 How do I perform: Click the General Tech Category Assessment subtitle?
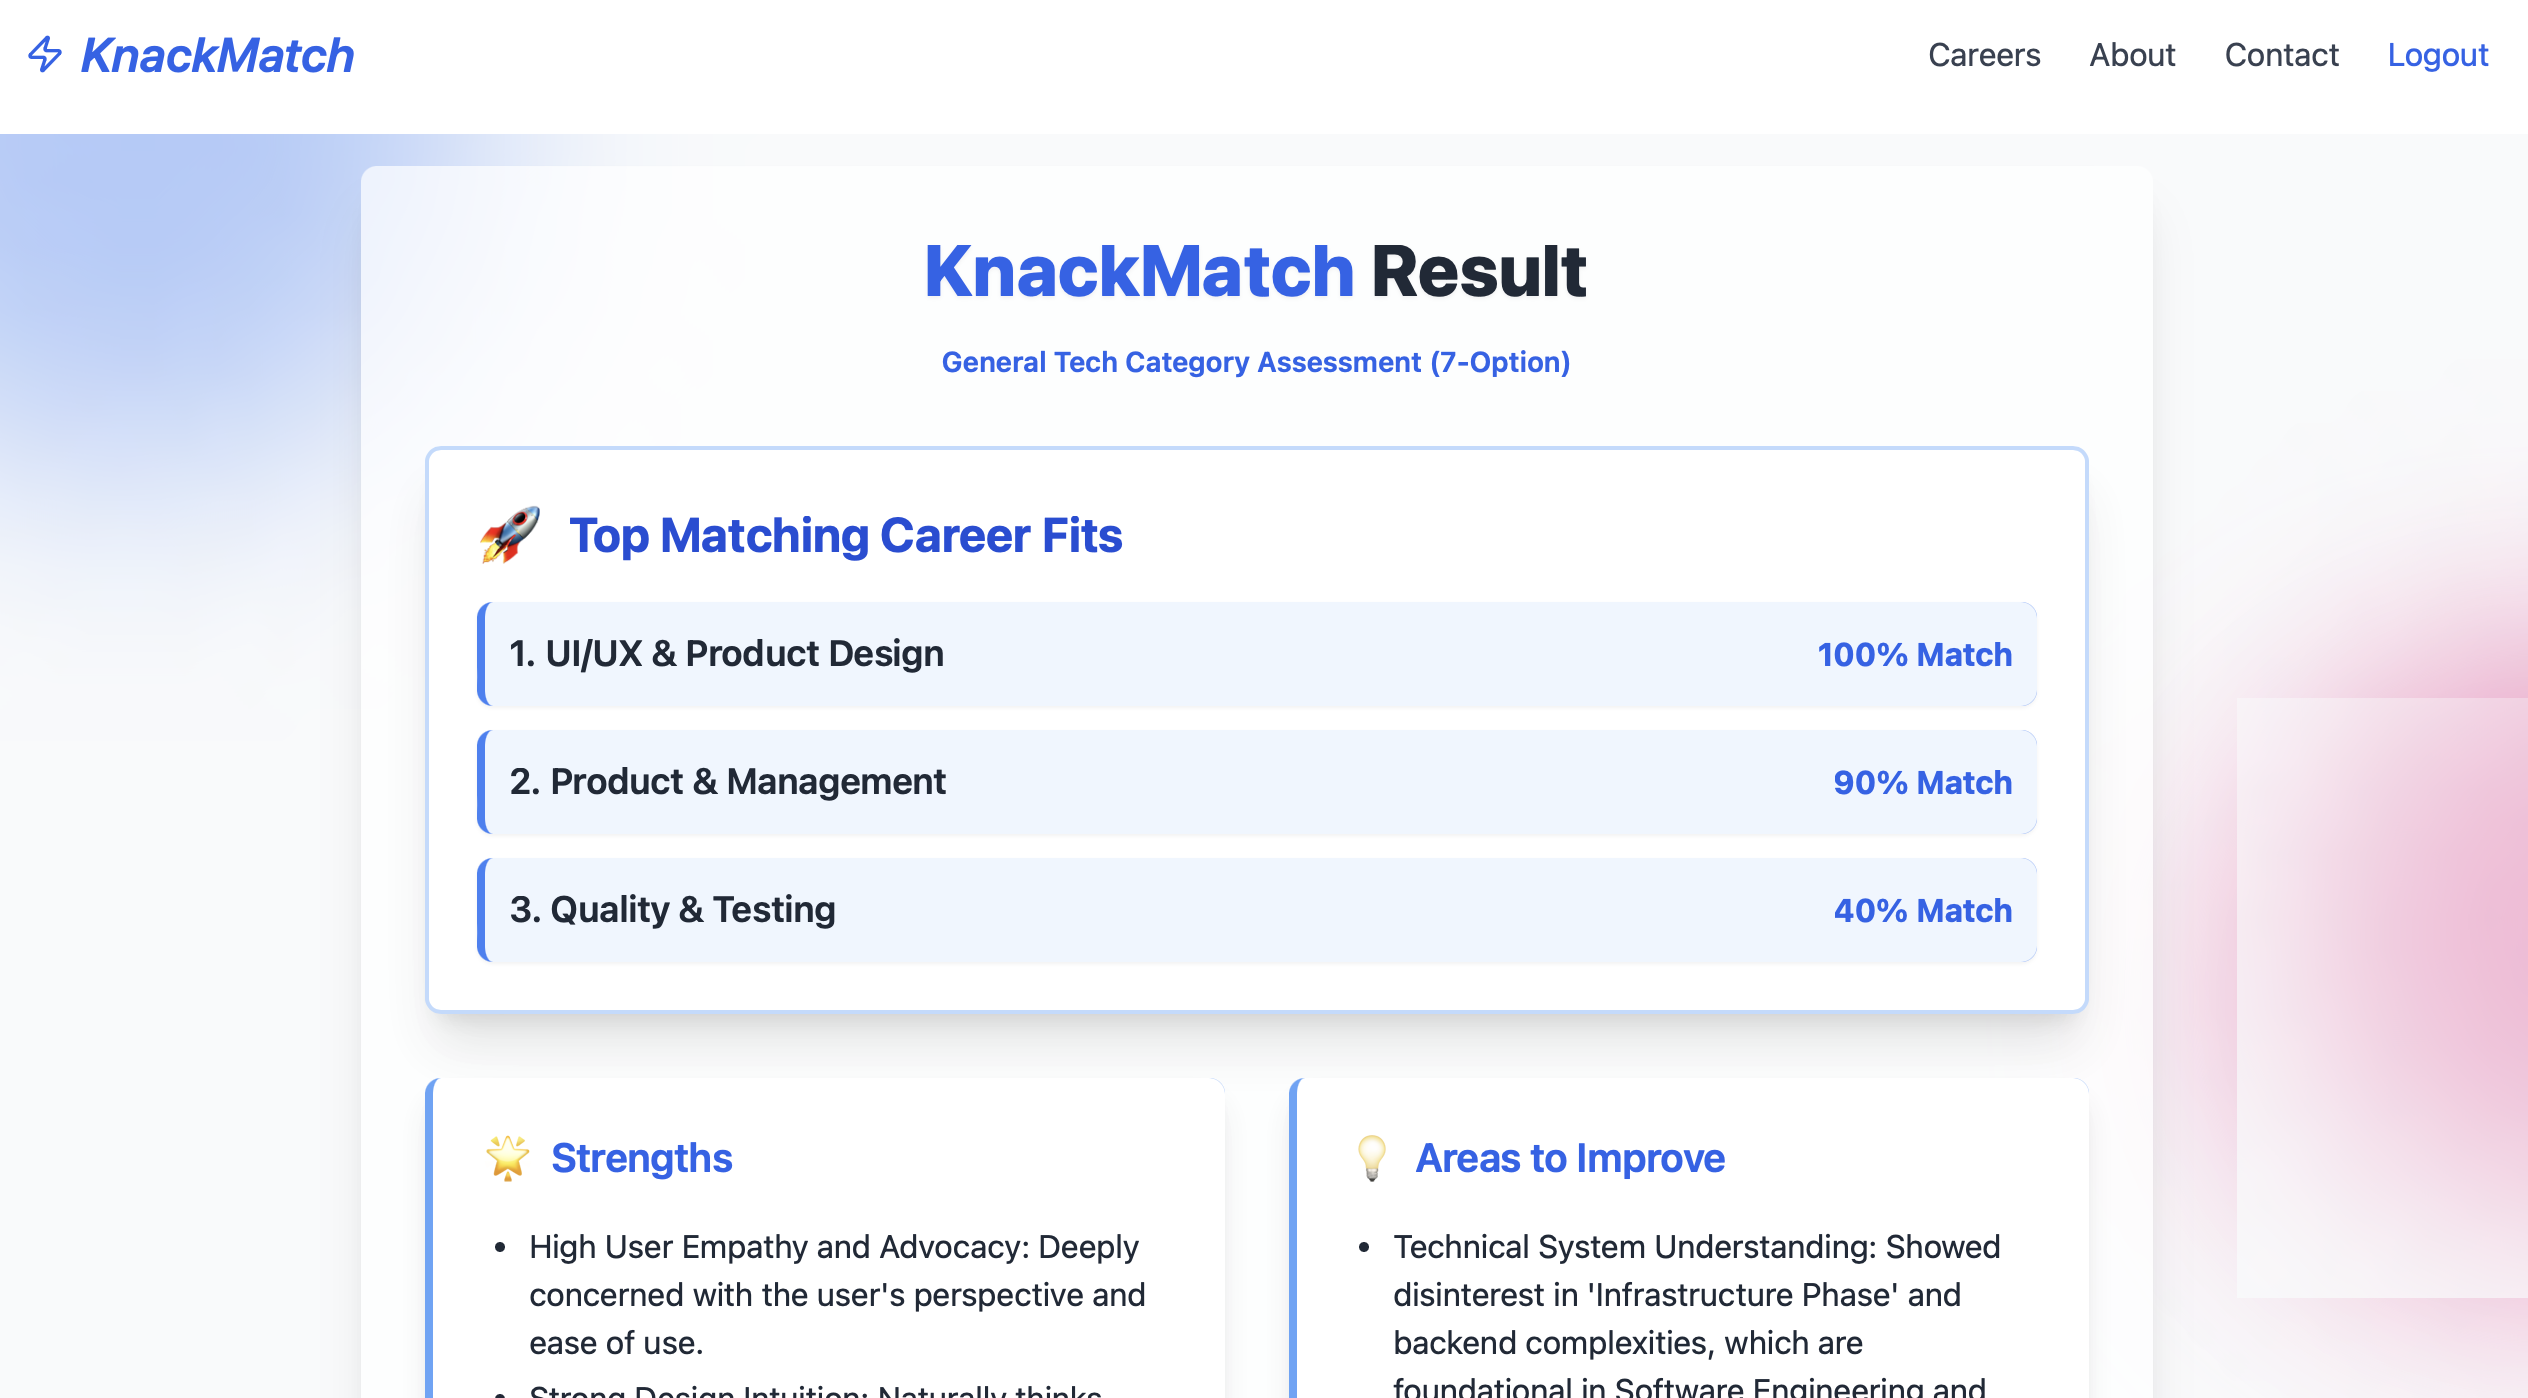click(x=1255, y=362)
